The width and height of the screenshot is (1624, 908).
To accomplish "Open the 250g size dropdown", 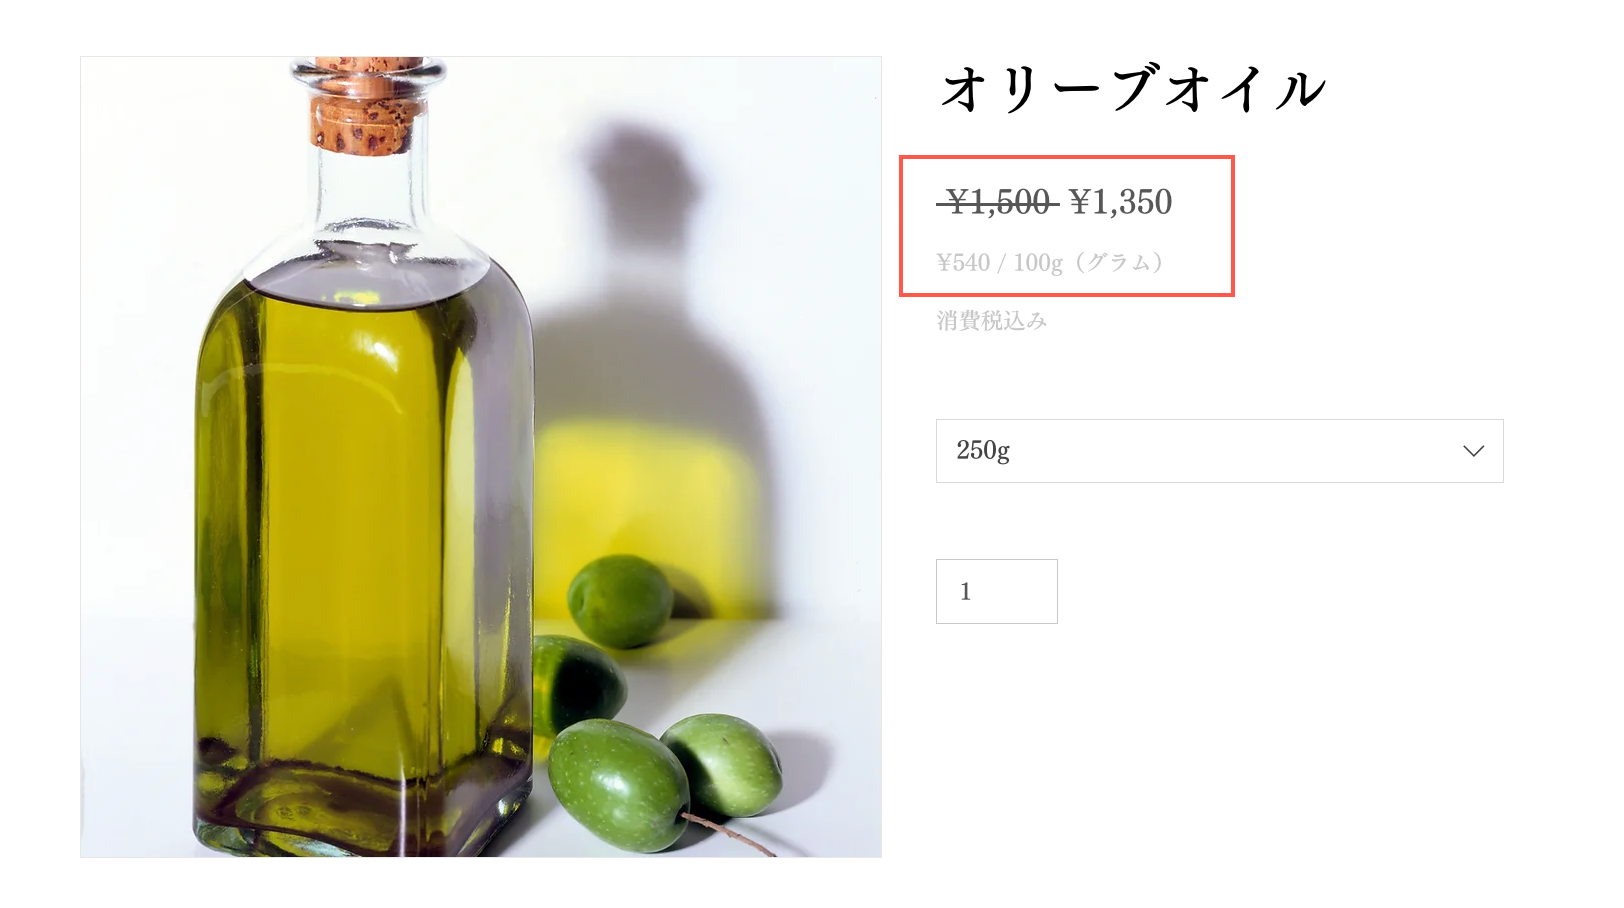I will tap(1219, 451).
